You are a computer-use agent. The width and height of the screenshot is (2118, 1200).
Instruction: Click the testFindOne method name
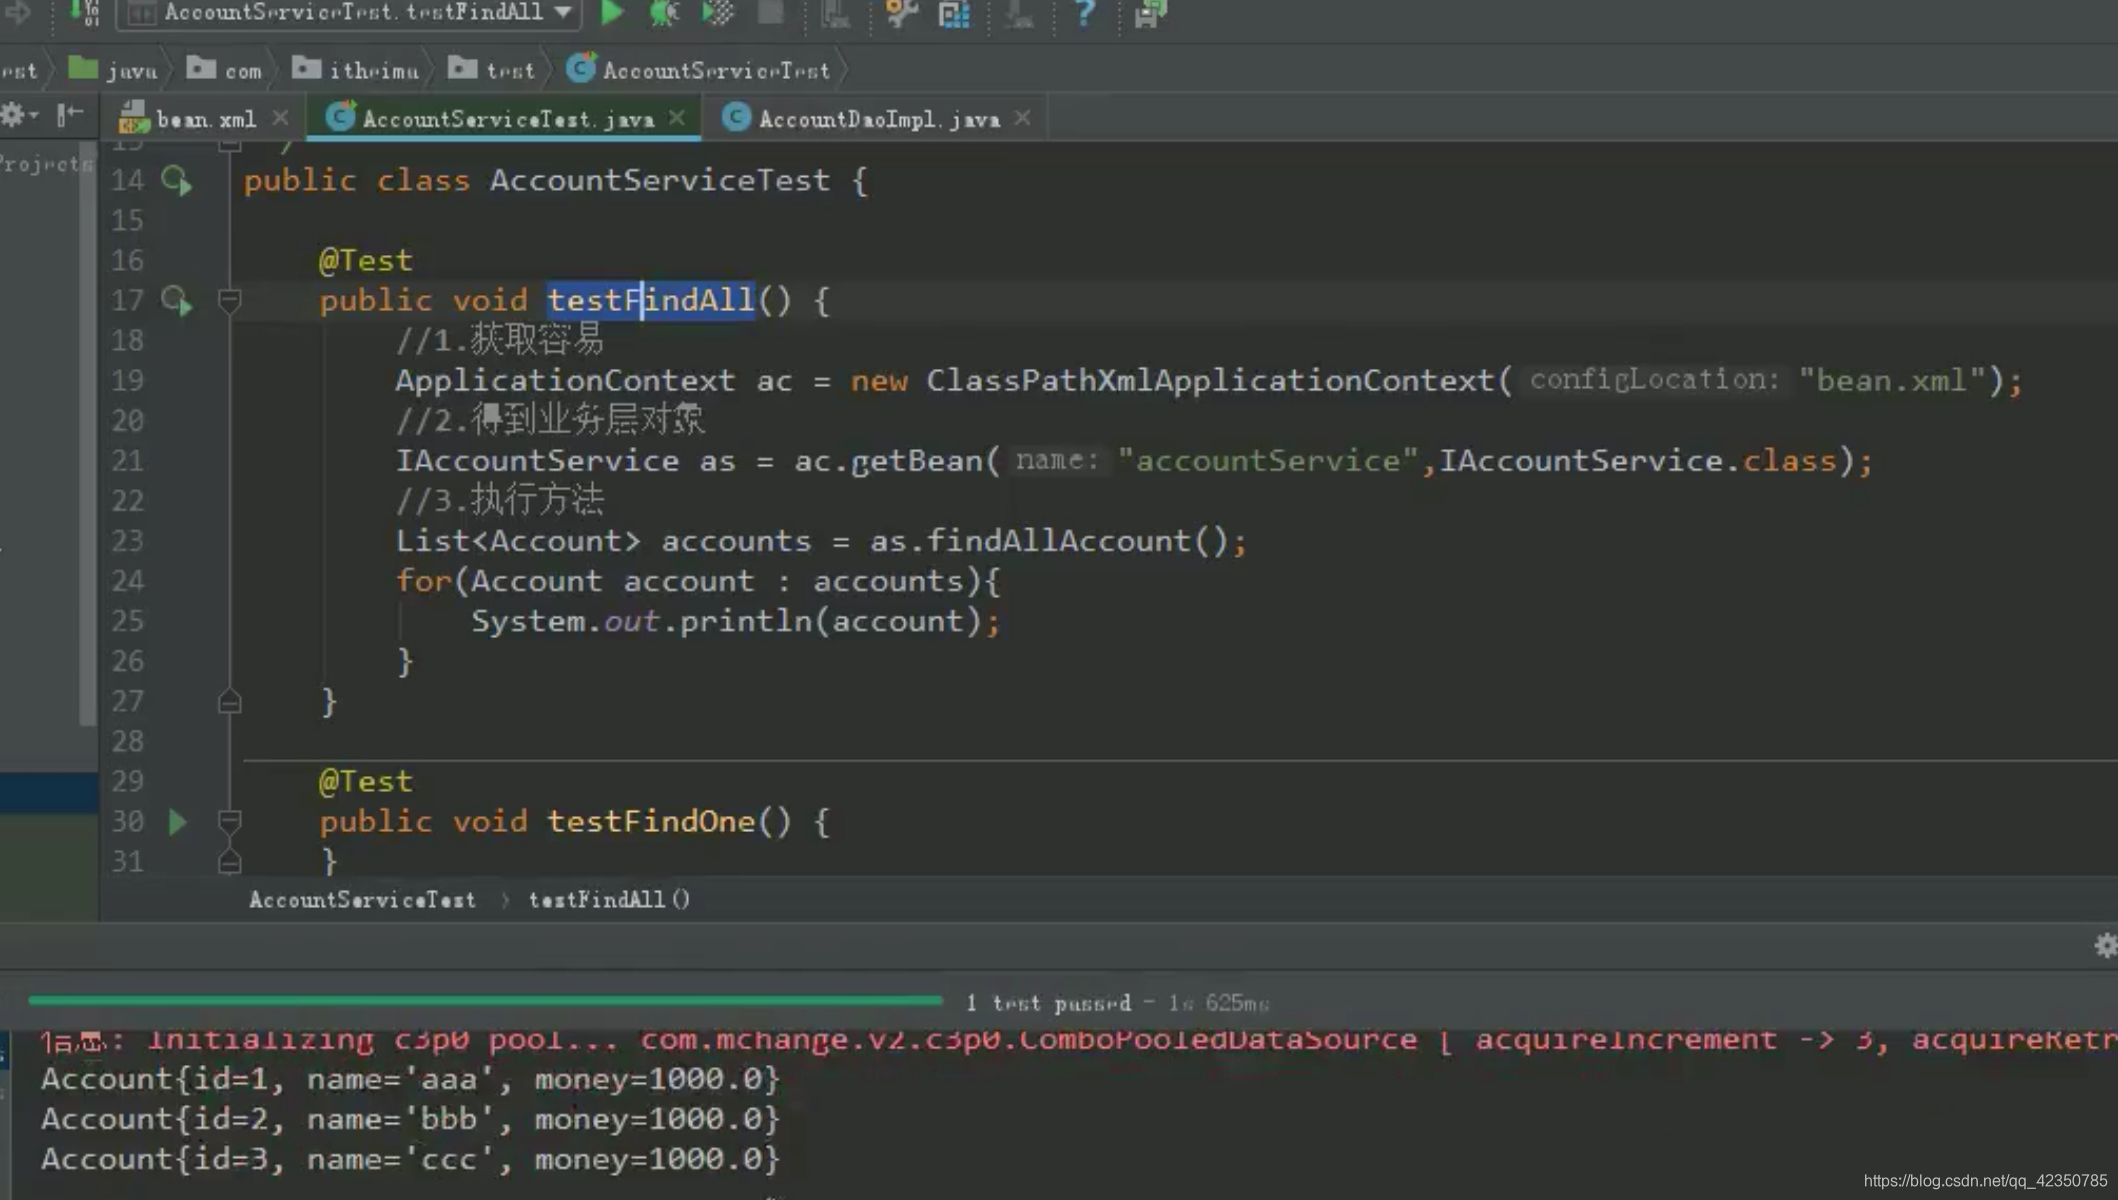(650, 821)
